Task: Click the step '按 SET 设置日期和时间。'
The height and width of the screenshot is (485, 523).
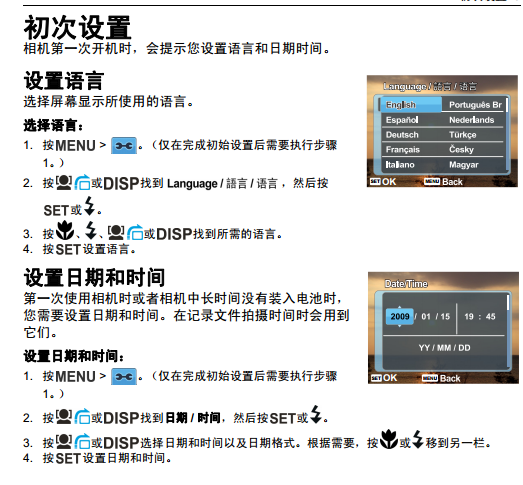Action: point(107,458)
